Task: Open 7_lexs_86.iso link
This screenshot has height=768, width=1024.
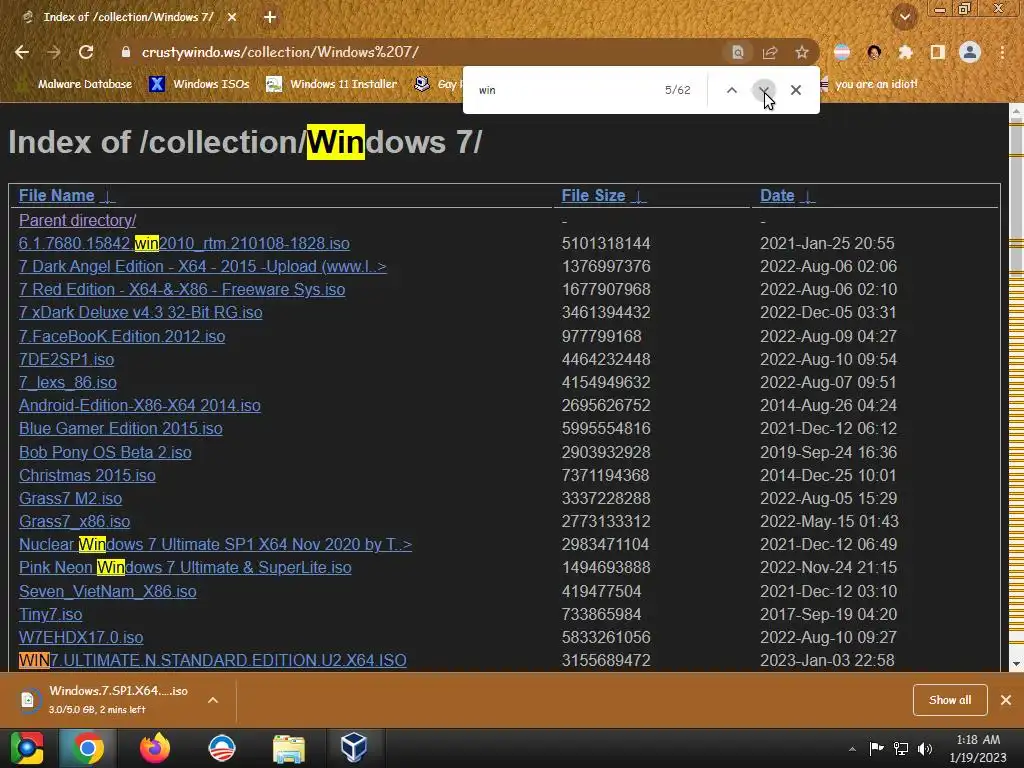Action: click(68, 382)
